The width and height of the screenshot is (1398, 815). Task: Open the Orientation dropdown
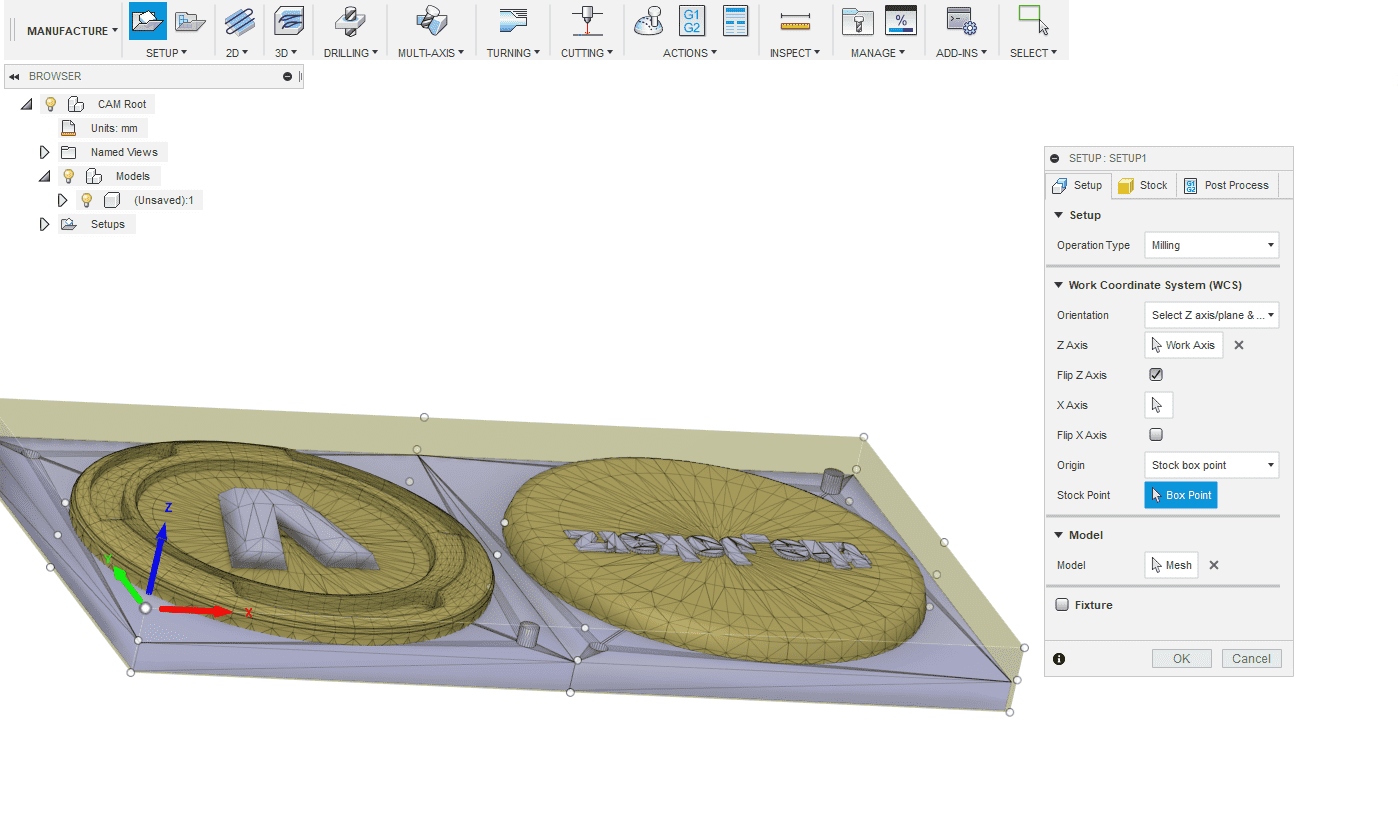tap(1212, 315)
